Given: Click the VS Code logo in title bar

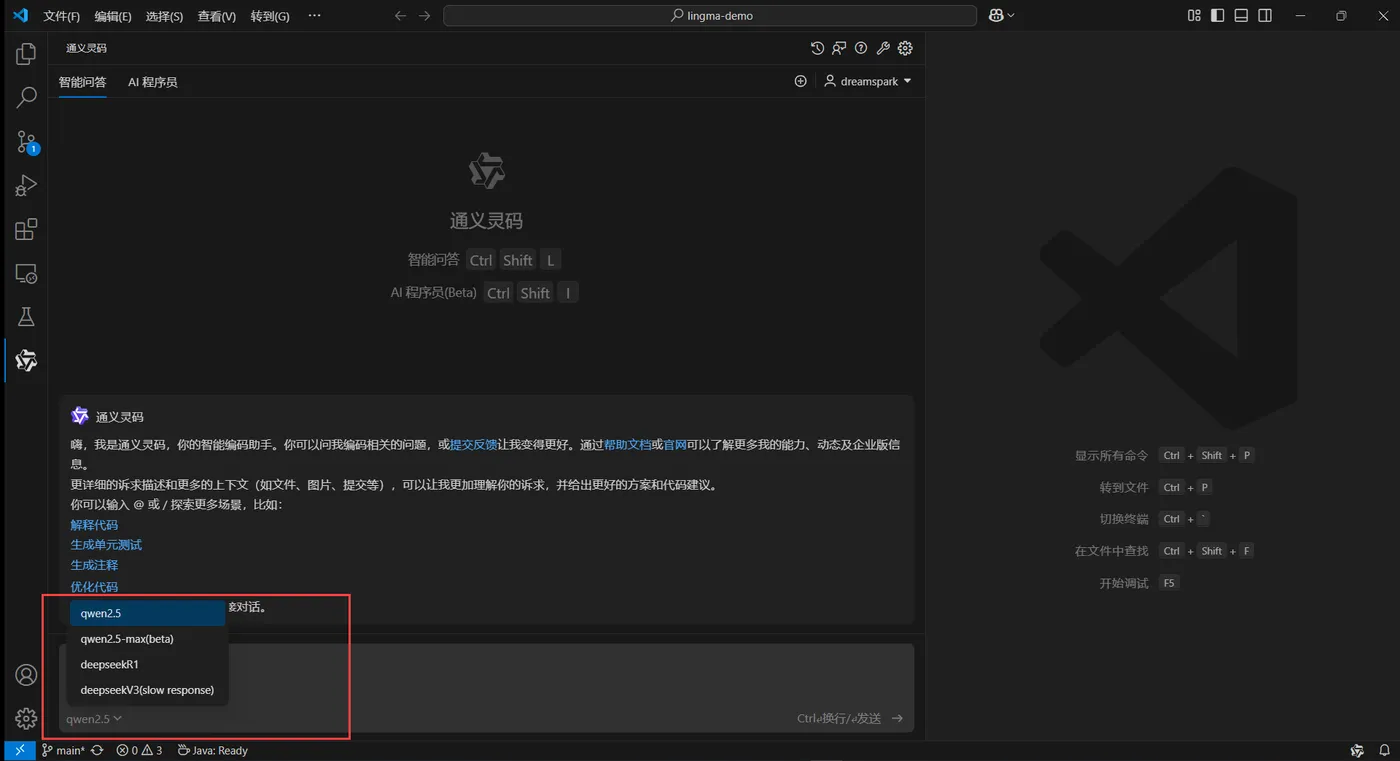Looking at the screenshot, I should pos(20,15).
